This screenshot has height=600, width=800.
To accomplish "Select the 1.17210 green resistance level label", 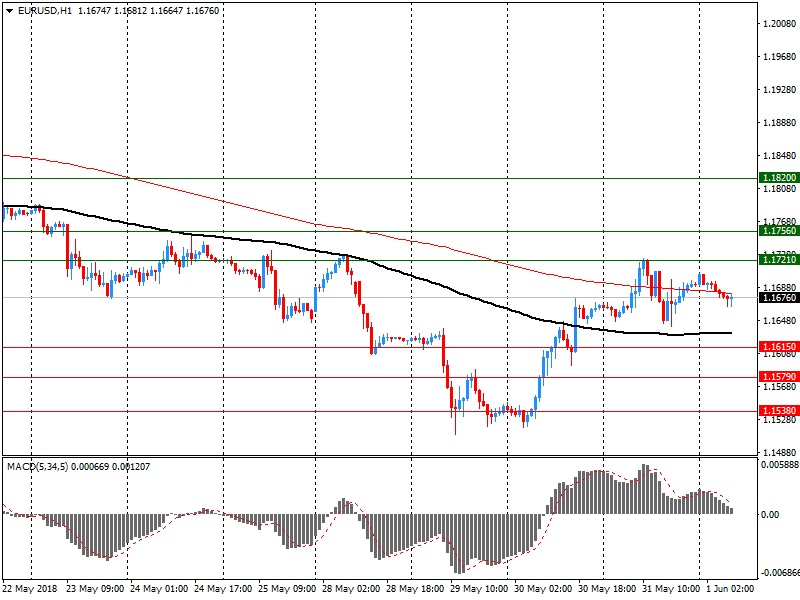I will [779, 260].
